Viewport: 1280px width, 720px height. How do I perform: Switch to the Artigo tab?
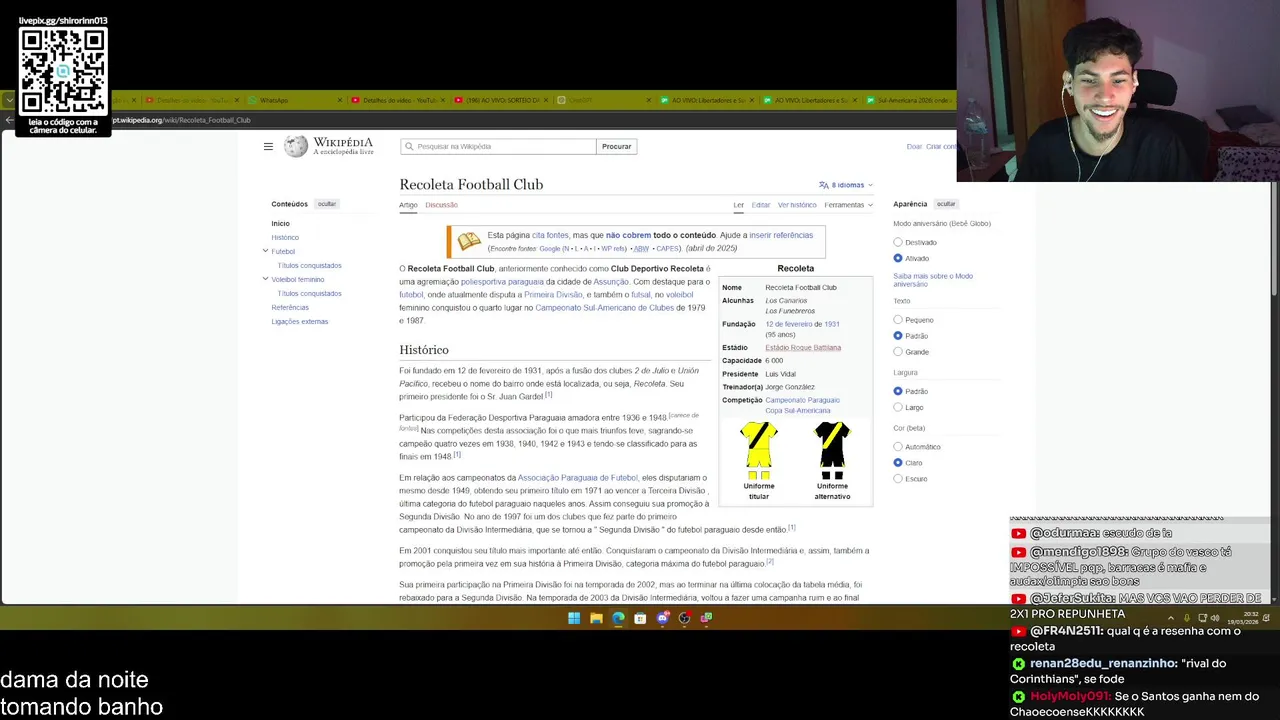(x=408, y=205)
